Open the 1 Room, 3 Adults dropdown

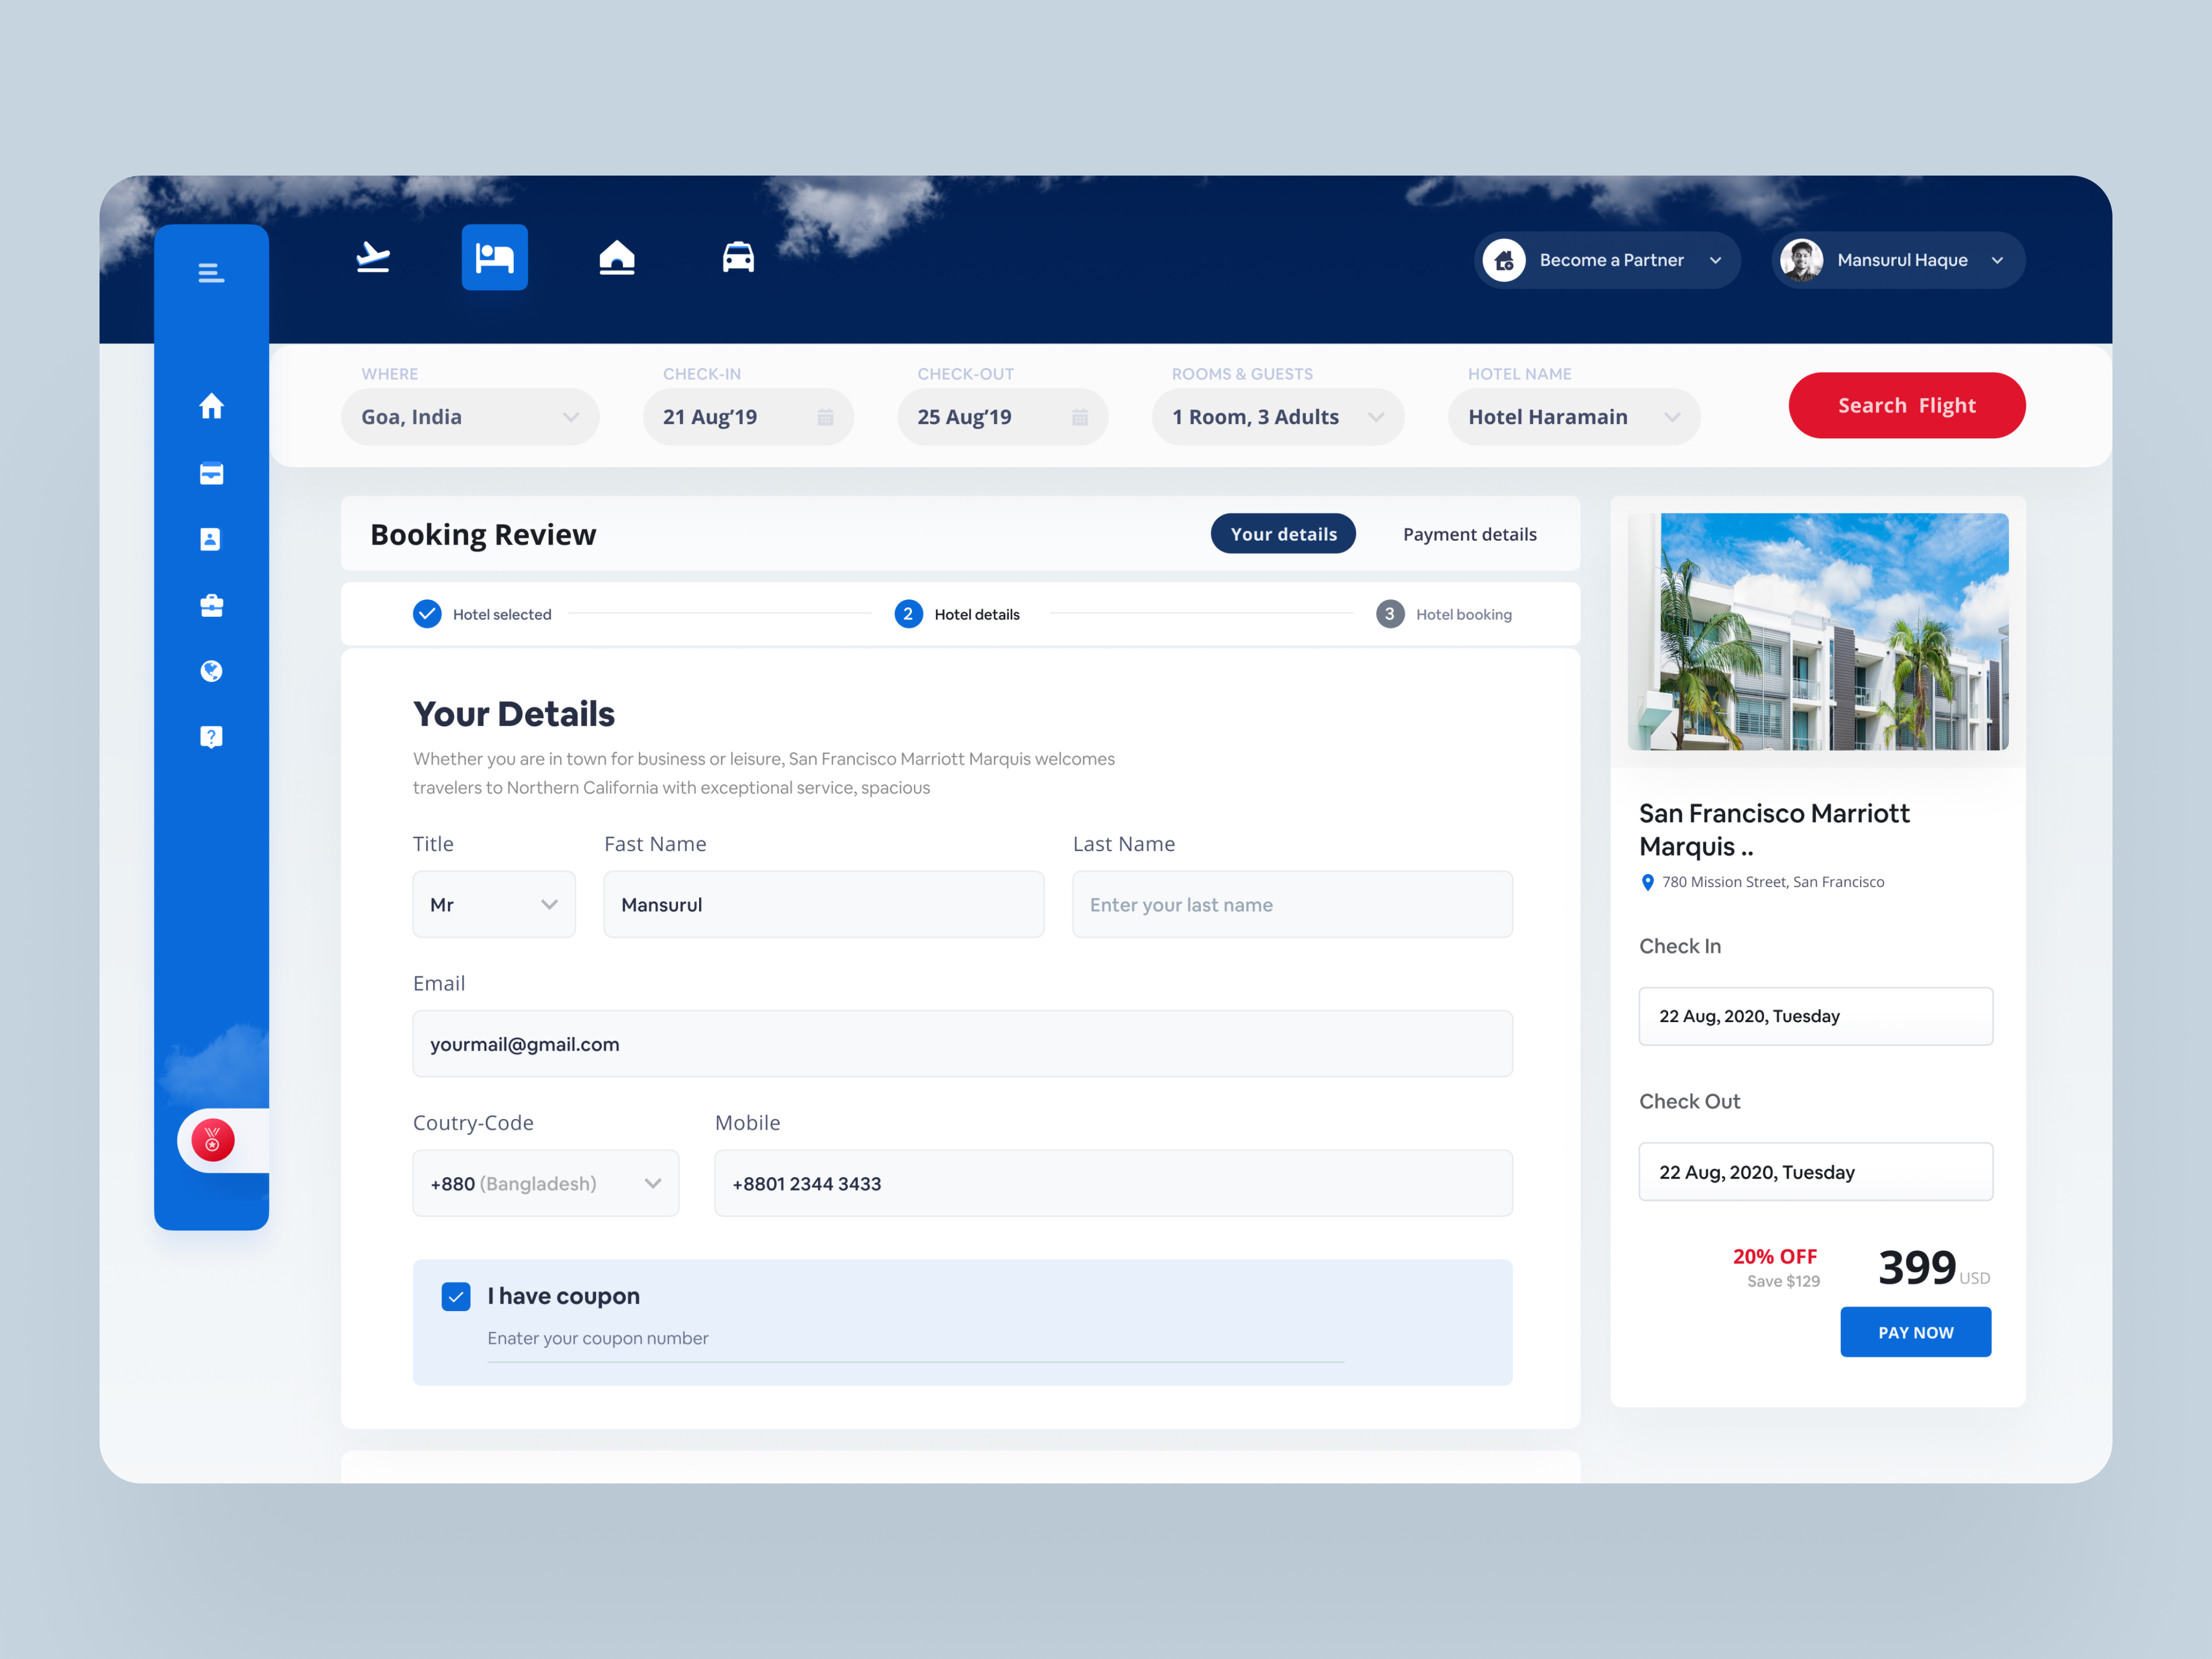pos(1278,417)
